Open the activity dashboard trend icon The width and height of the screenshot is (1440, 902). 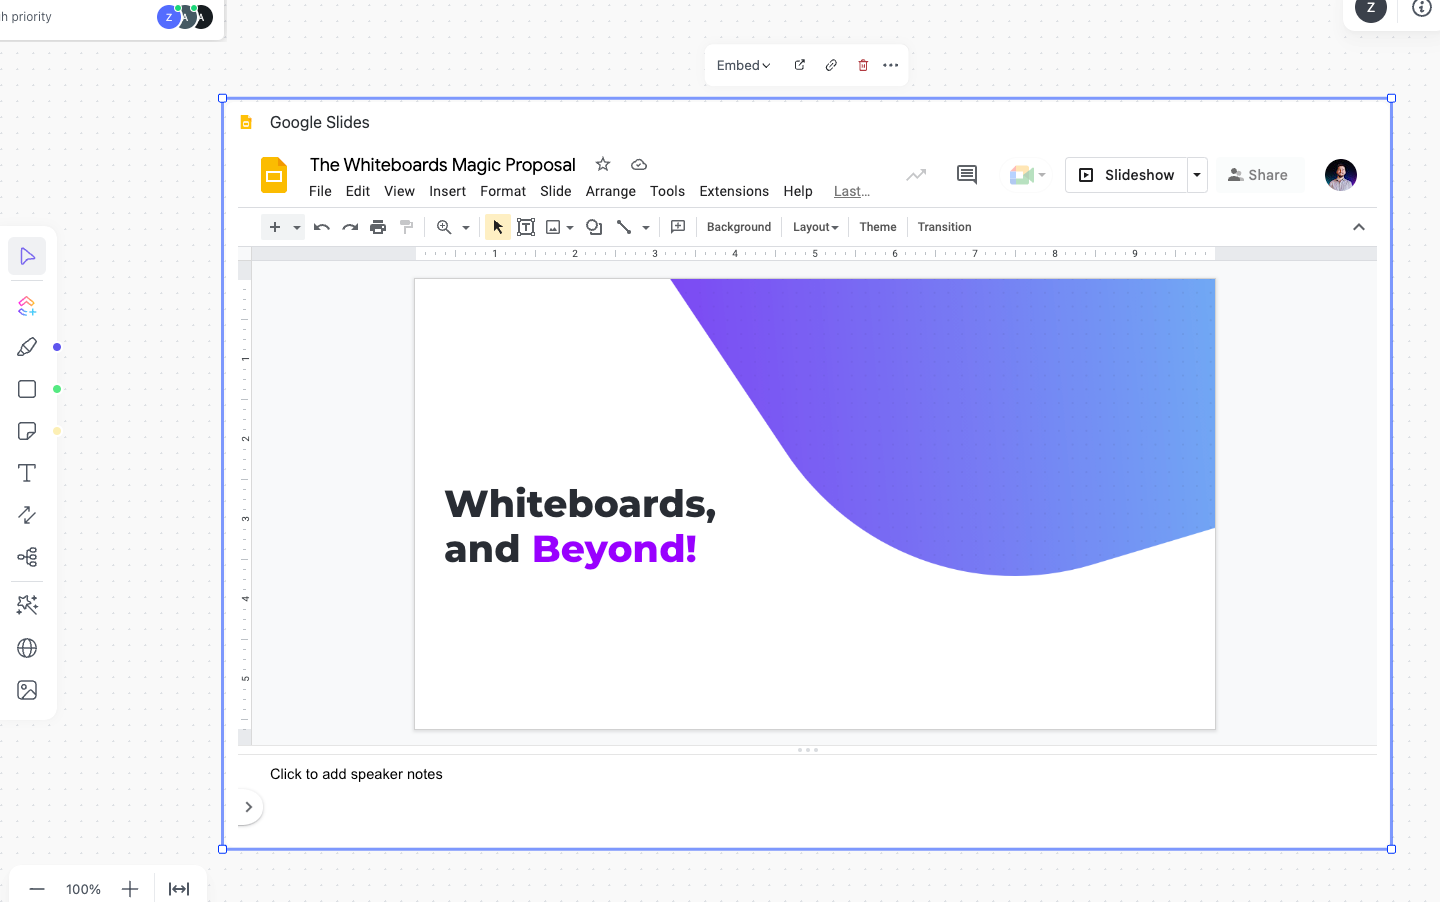[x=916, y=175]
